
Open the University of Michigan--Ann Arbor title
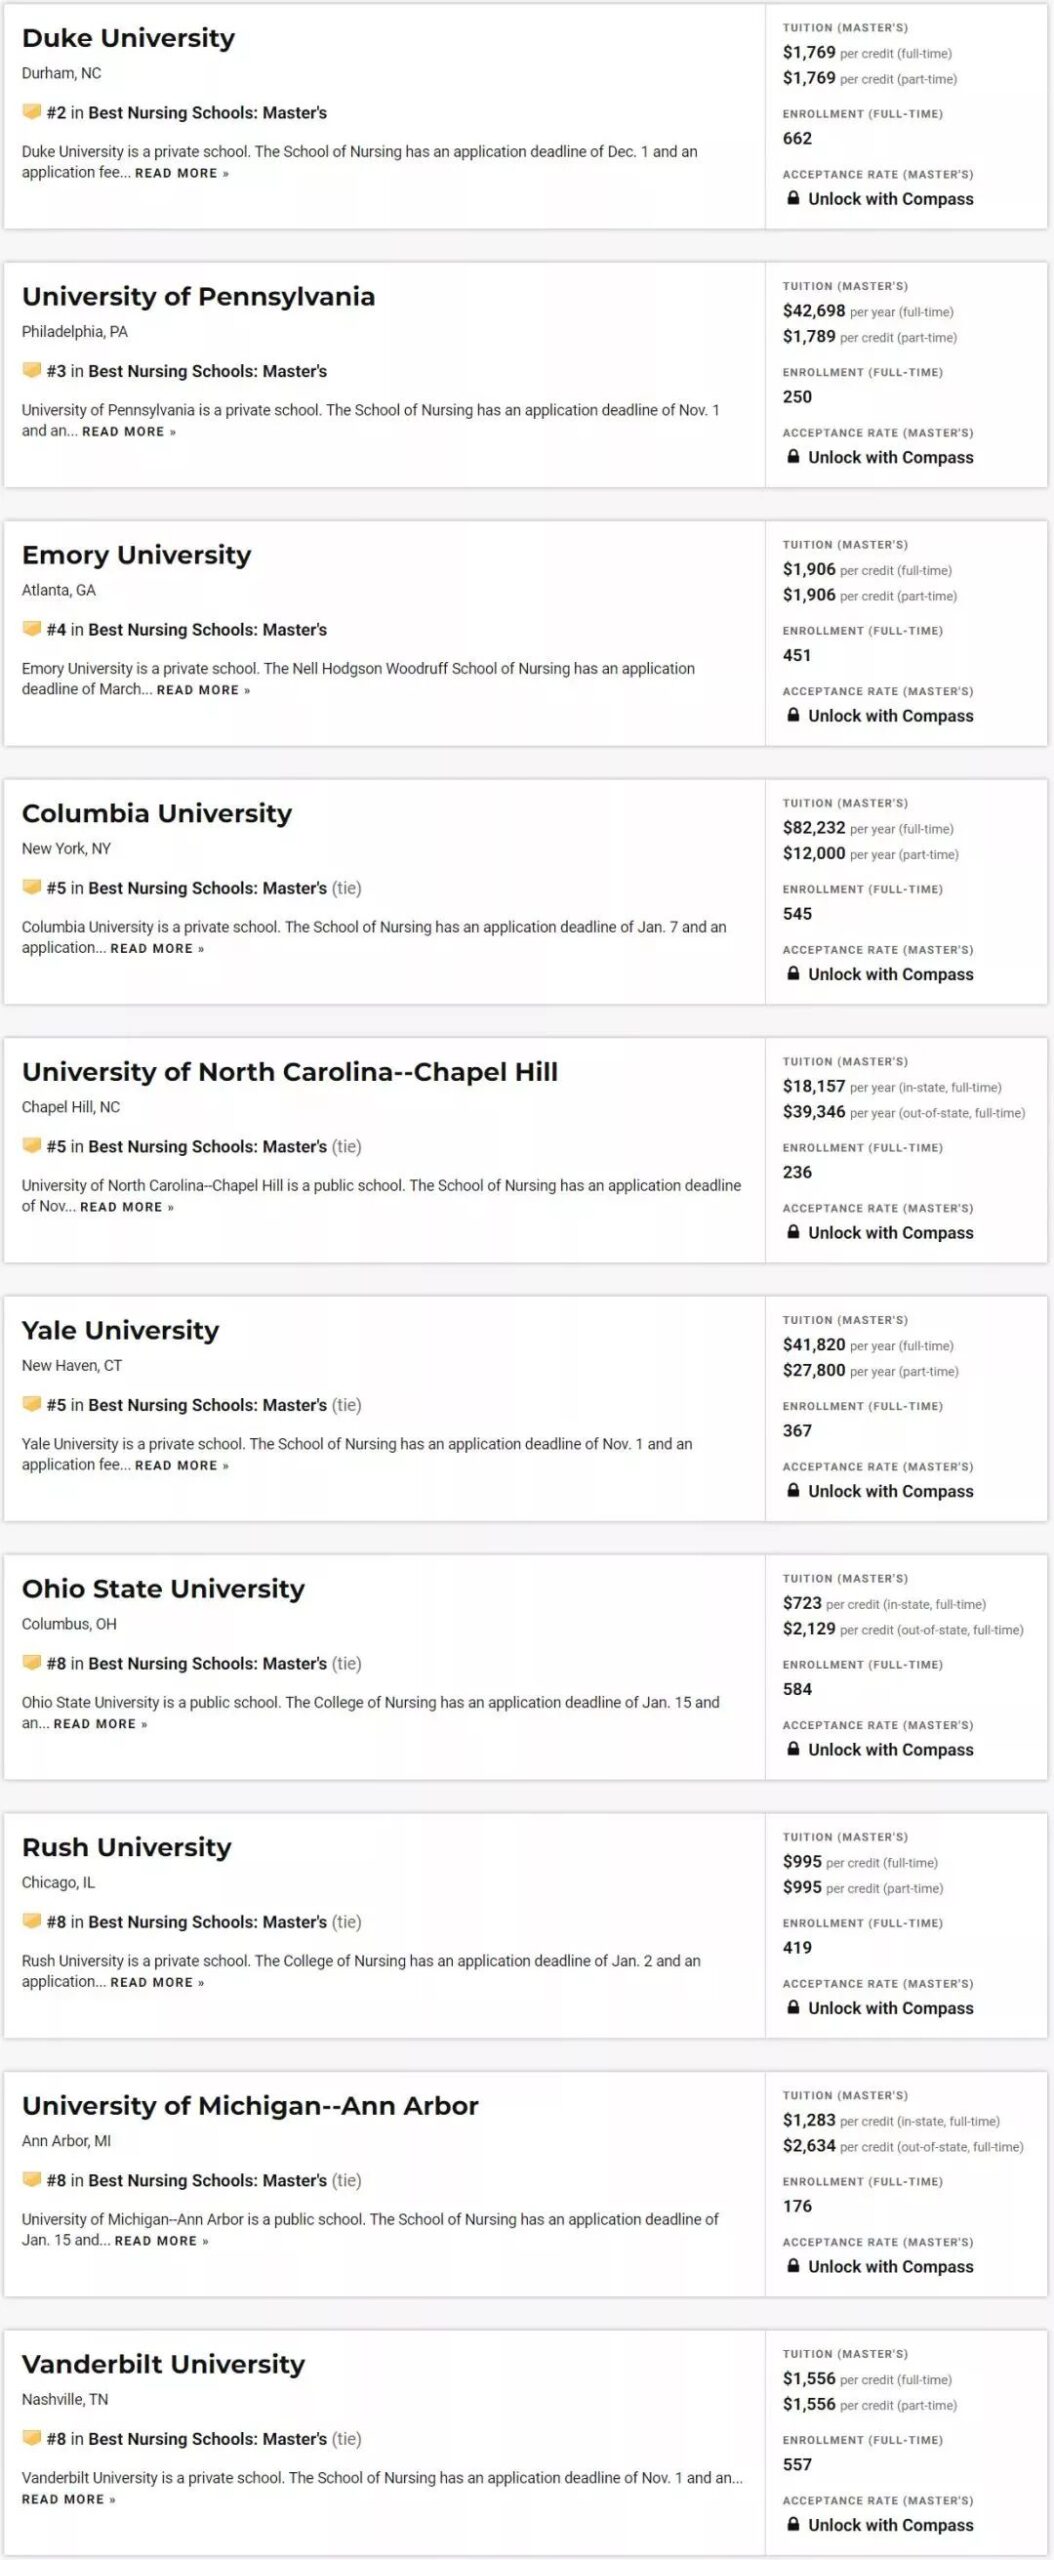pyautogui.click(x=250, y=2105)
